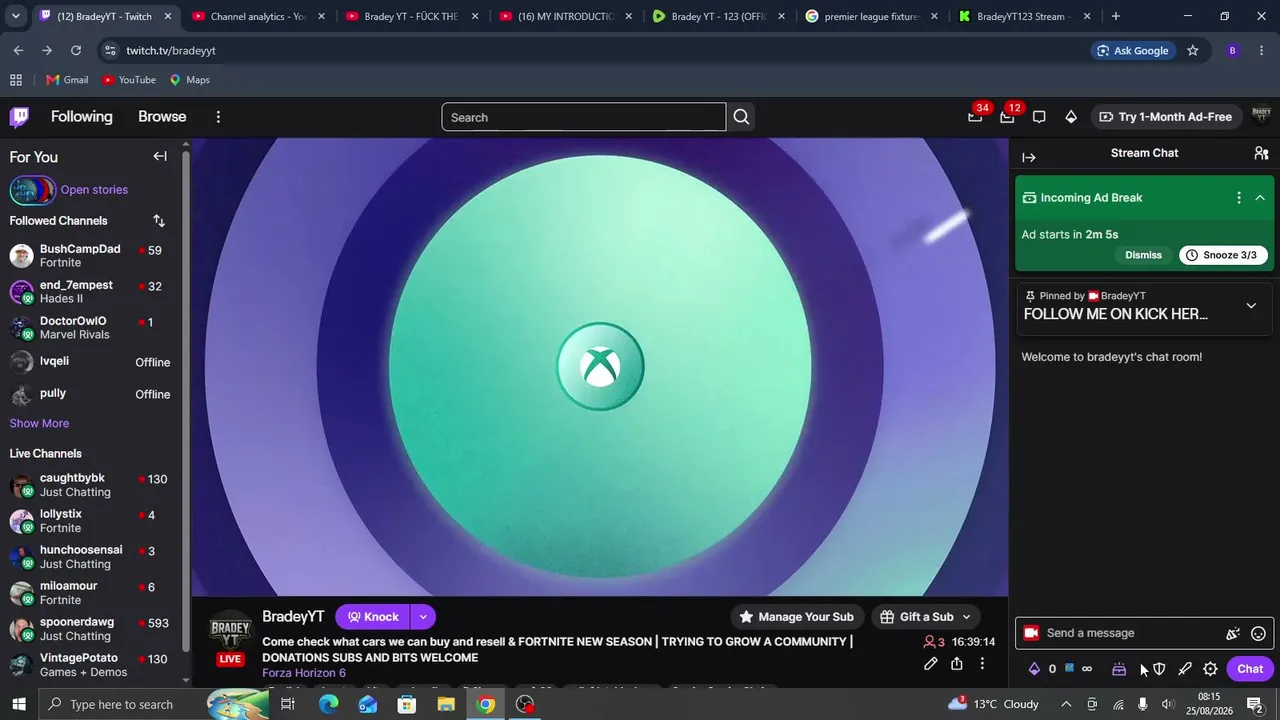This screenshot has height=720, width=1280.
Task: Open stream more options below video
Action: click(982, 664)
